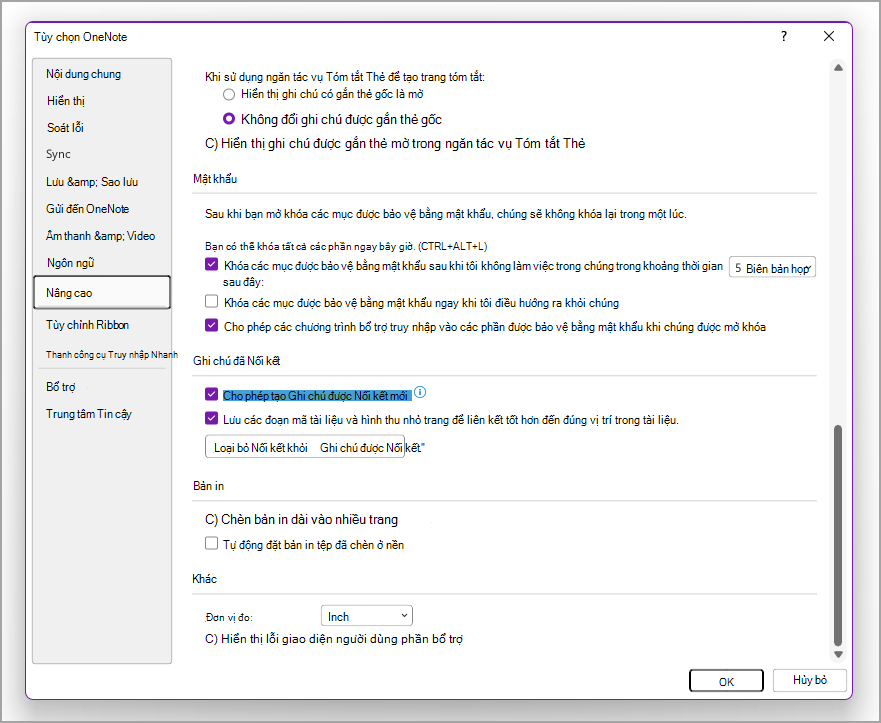Toggle Cho phép các chương trình bổ trợ truy nhập
881x723 pixels.
[x=211, y=325]
